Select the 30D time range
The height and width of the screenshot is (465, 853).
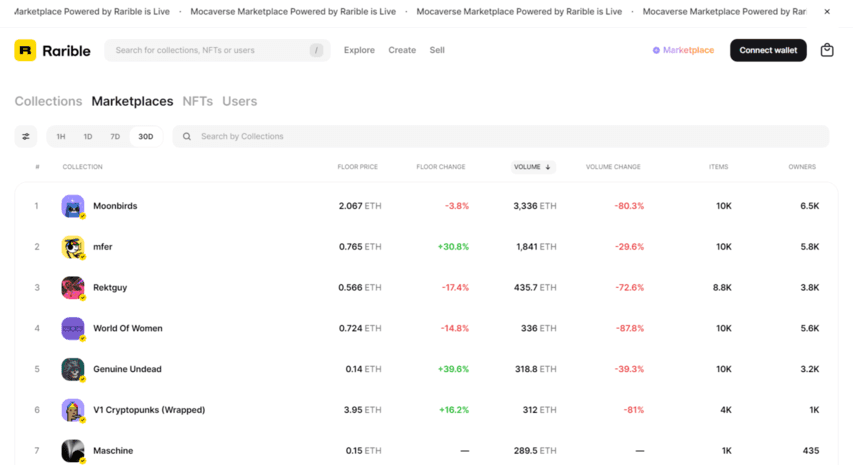pyautogui.click(x=145, y=137)
